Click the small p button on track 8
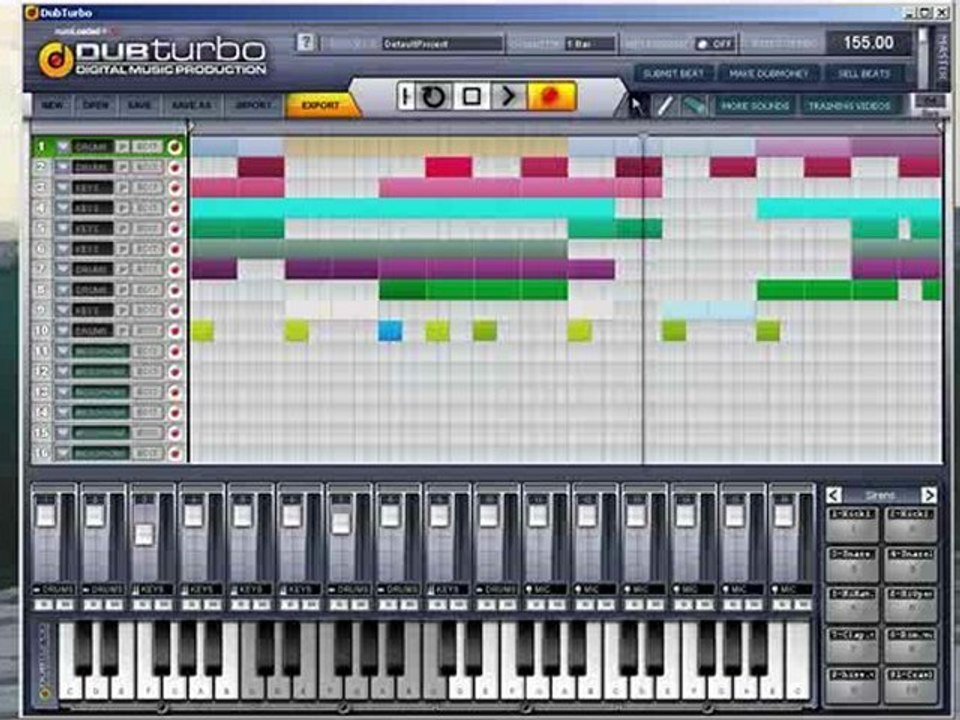This screenshot has width=960, height=720. click(x=122, y=290)
